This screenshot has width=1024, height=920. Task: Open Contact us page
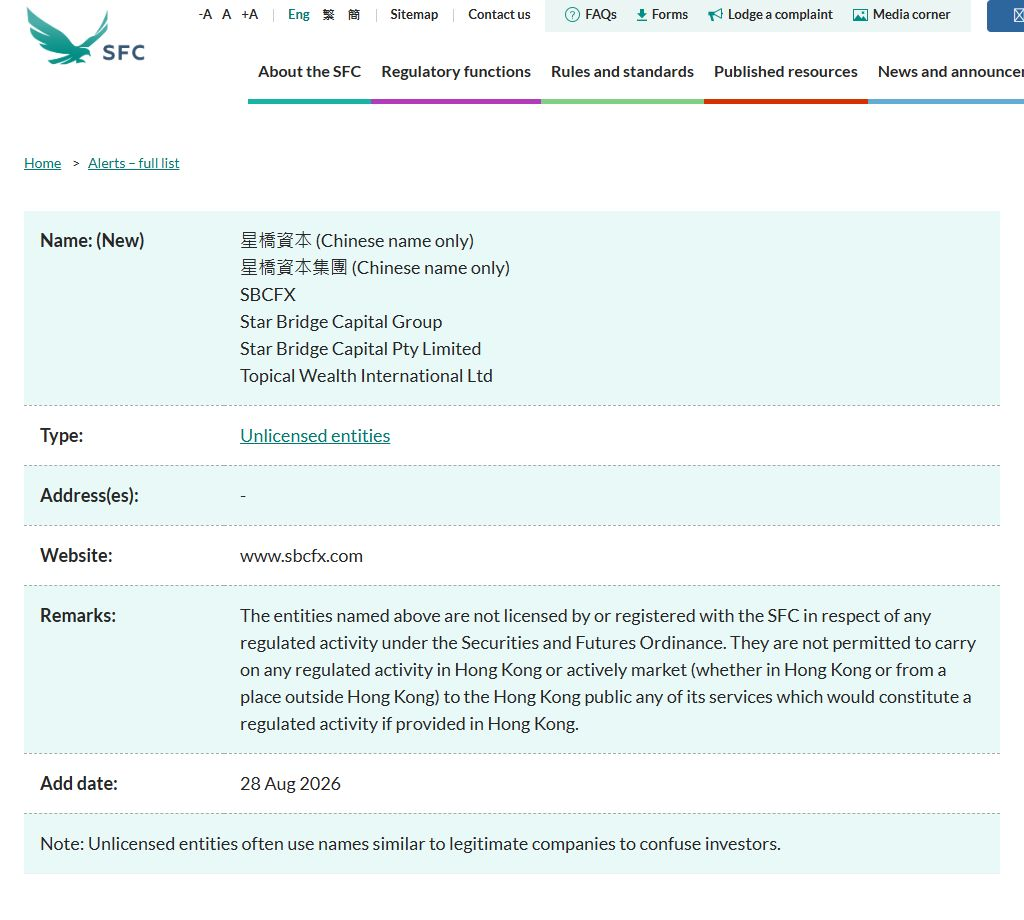499,14
